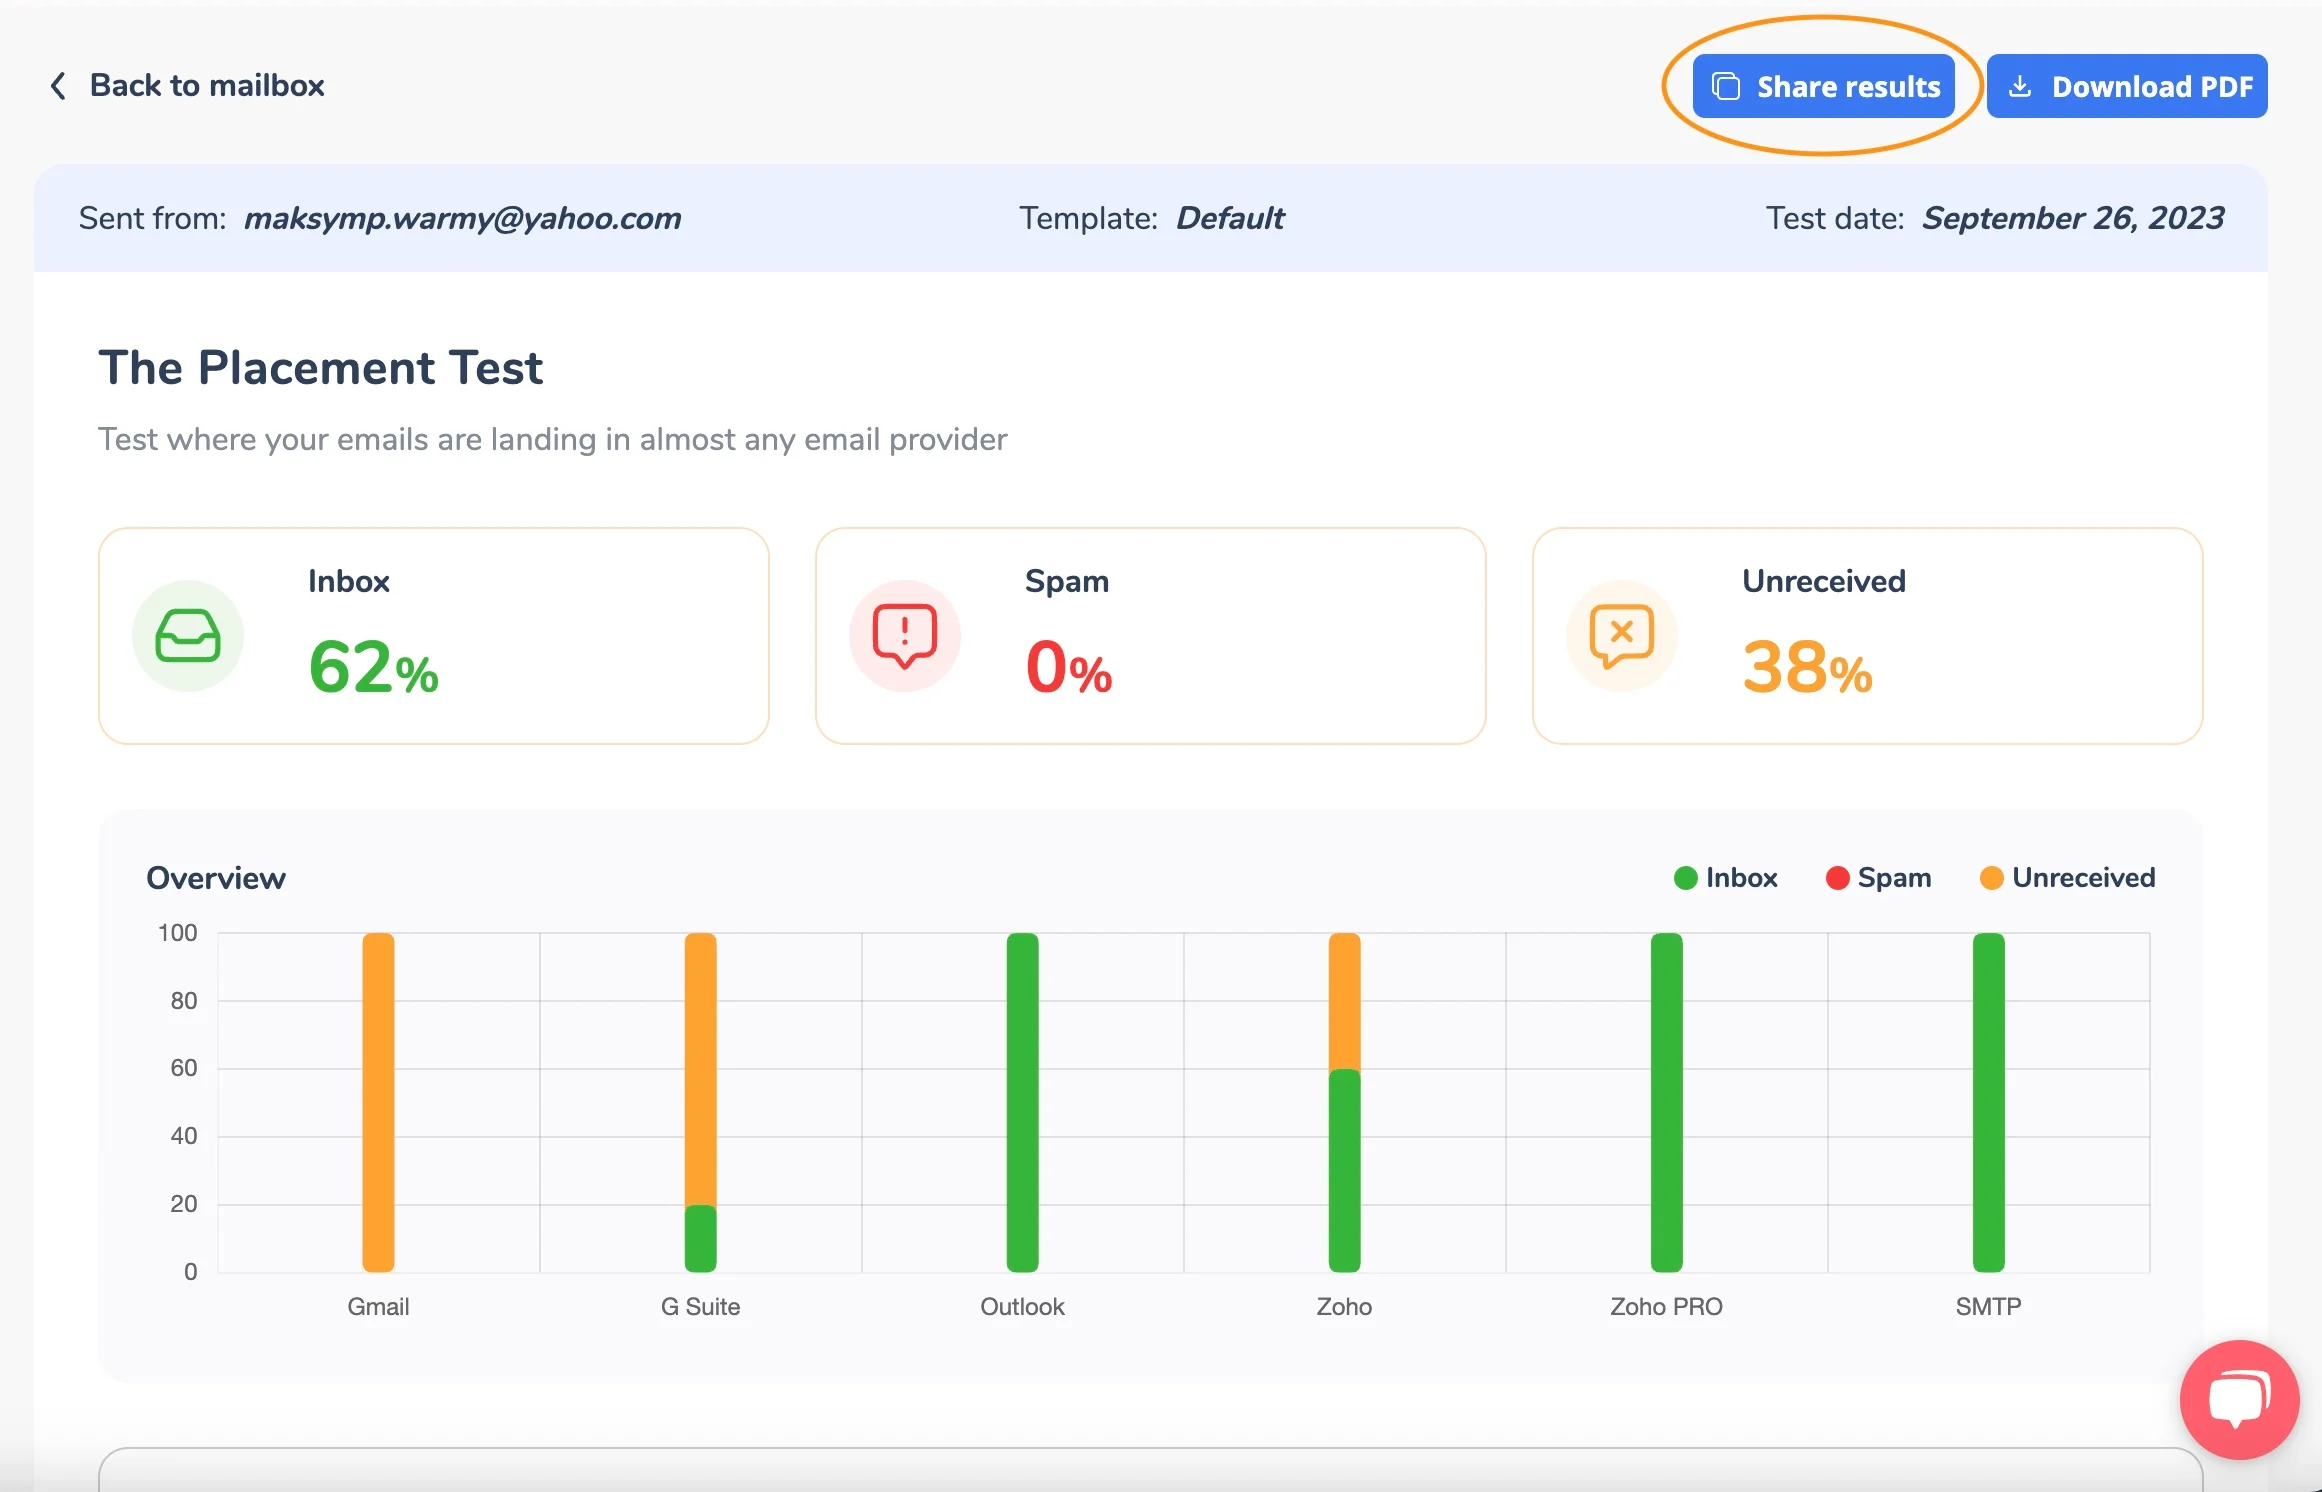Click the green segment of Zoho bar
Screen dimensions: 2322x1492
tap(1344, 1170)
